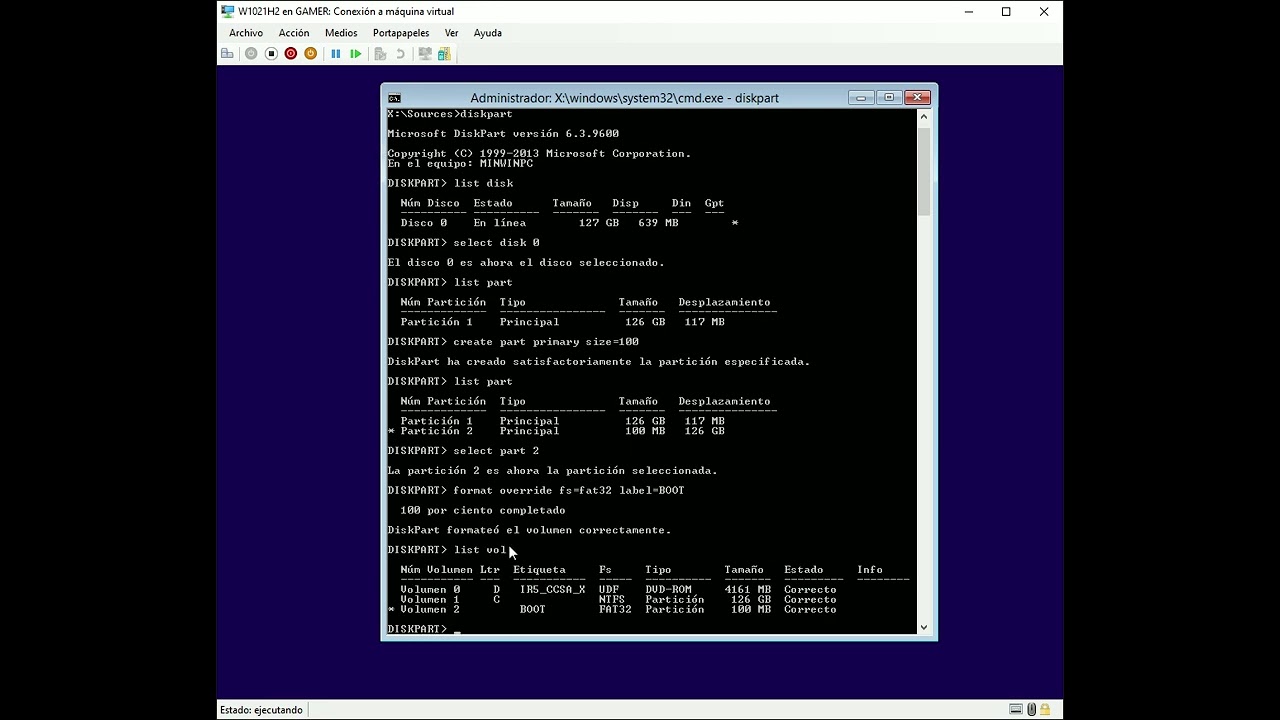
Task: Click the cmd.exe window title bar
Action: [624, 98]
